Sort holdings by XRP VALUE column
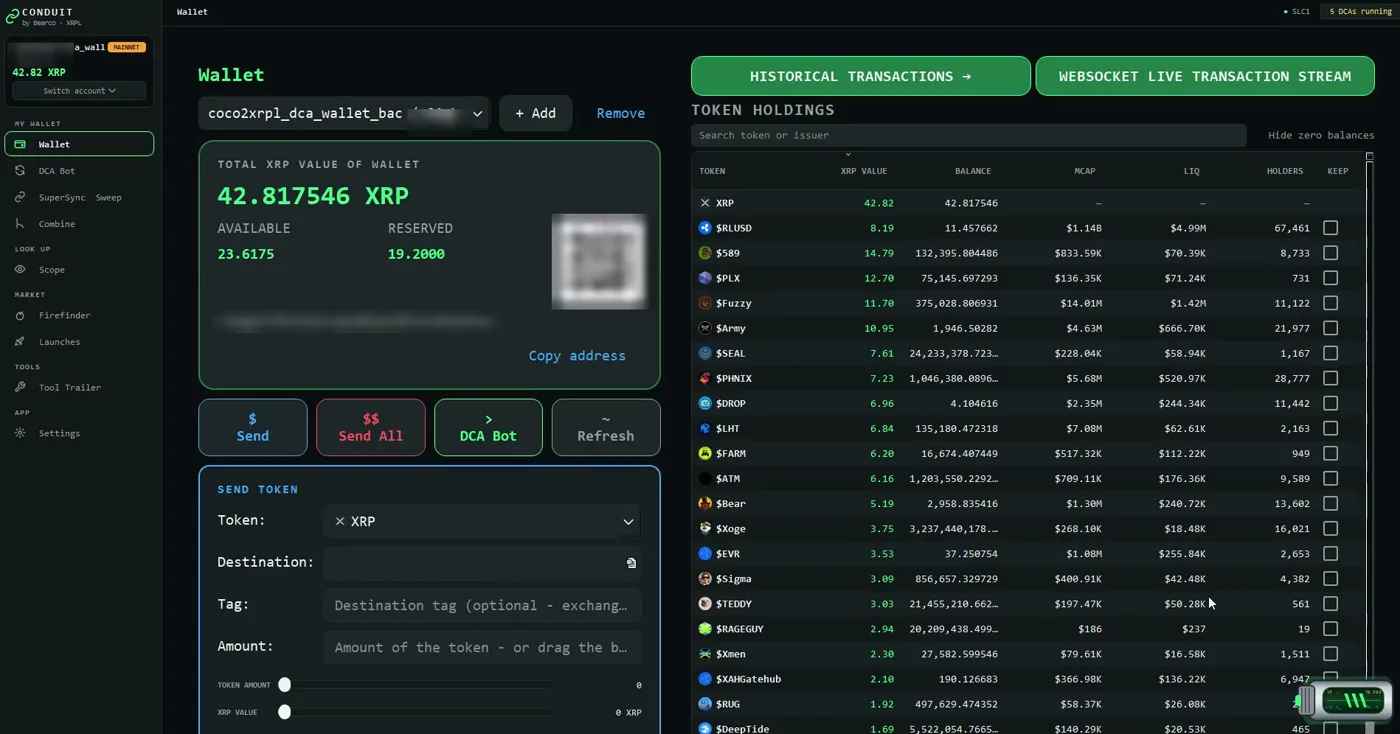 click(863, 171)
